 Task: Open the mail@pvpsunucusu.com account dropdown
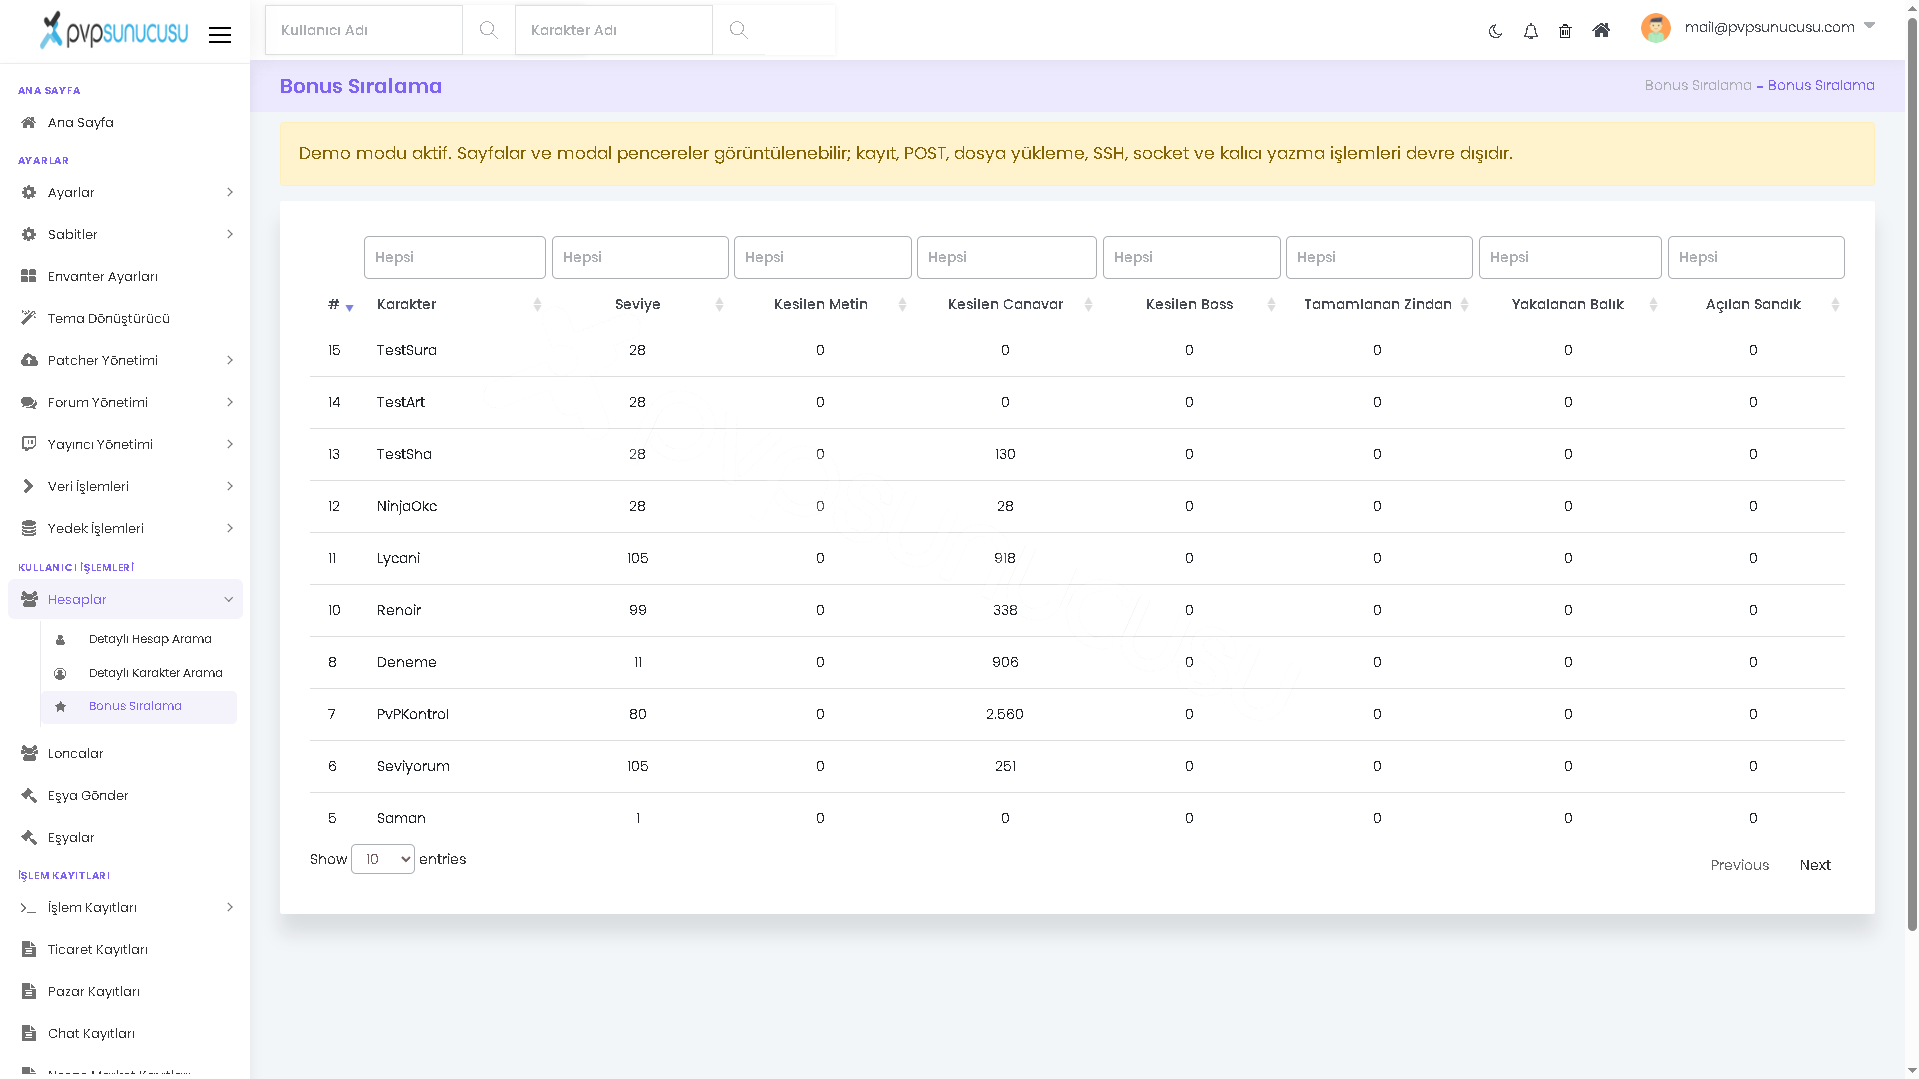tap(1779, 27)
